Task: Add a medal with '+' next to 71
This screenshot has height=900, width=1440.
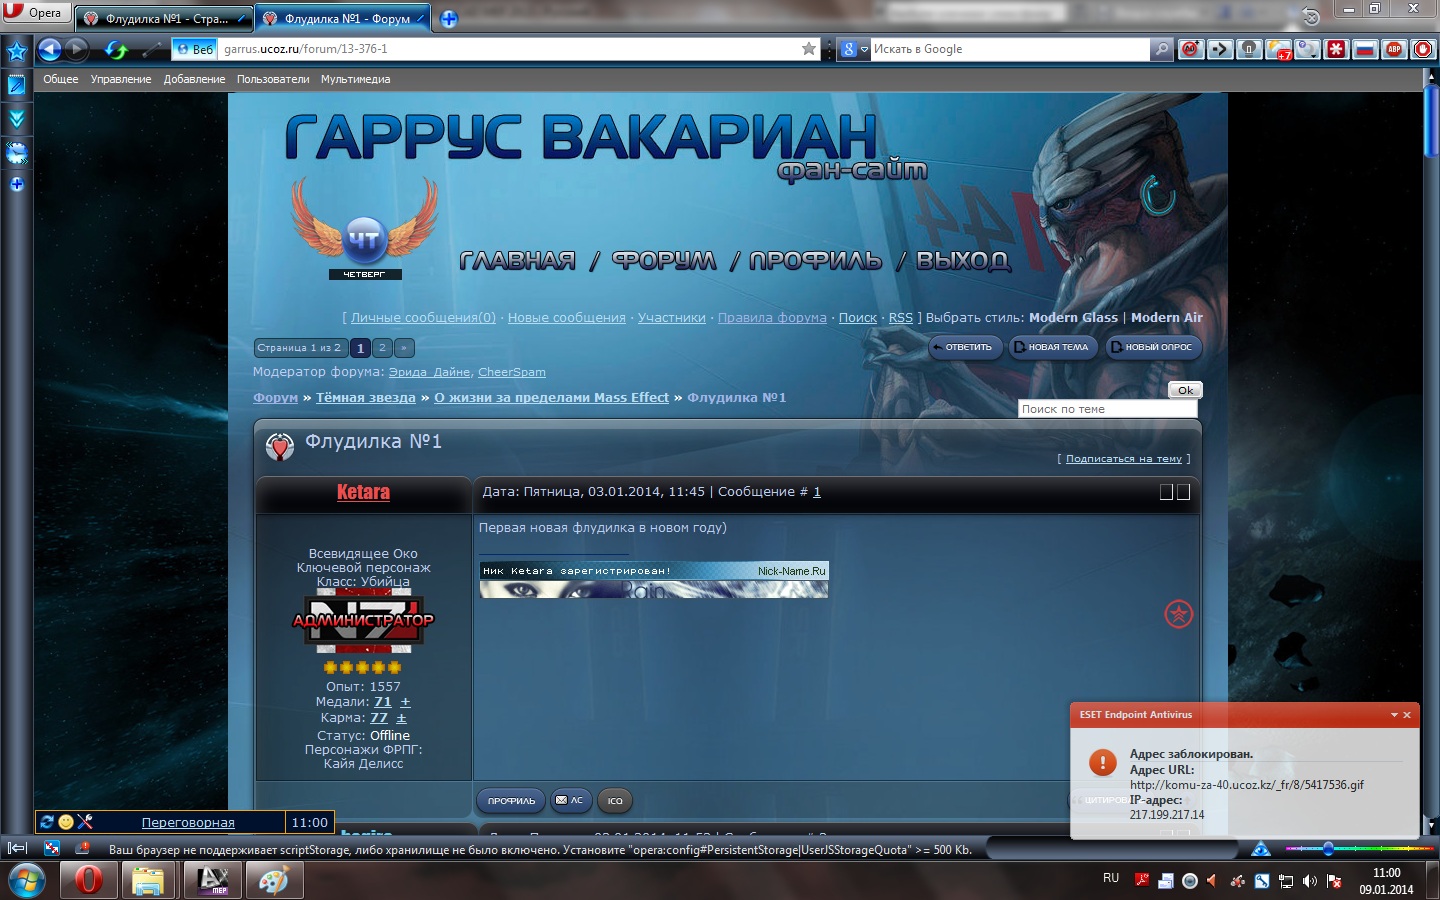Action: (405, 702)
